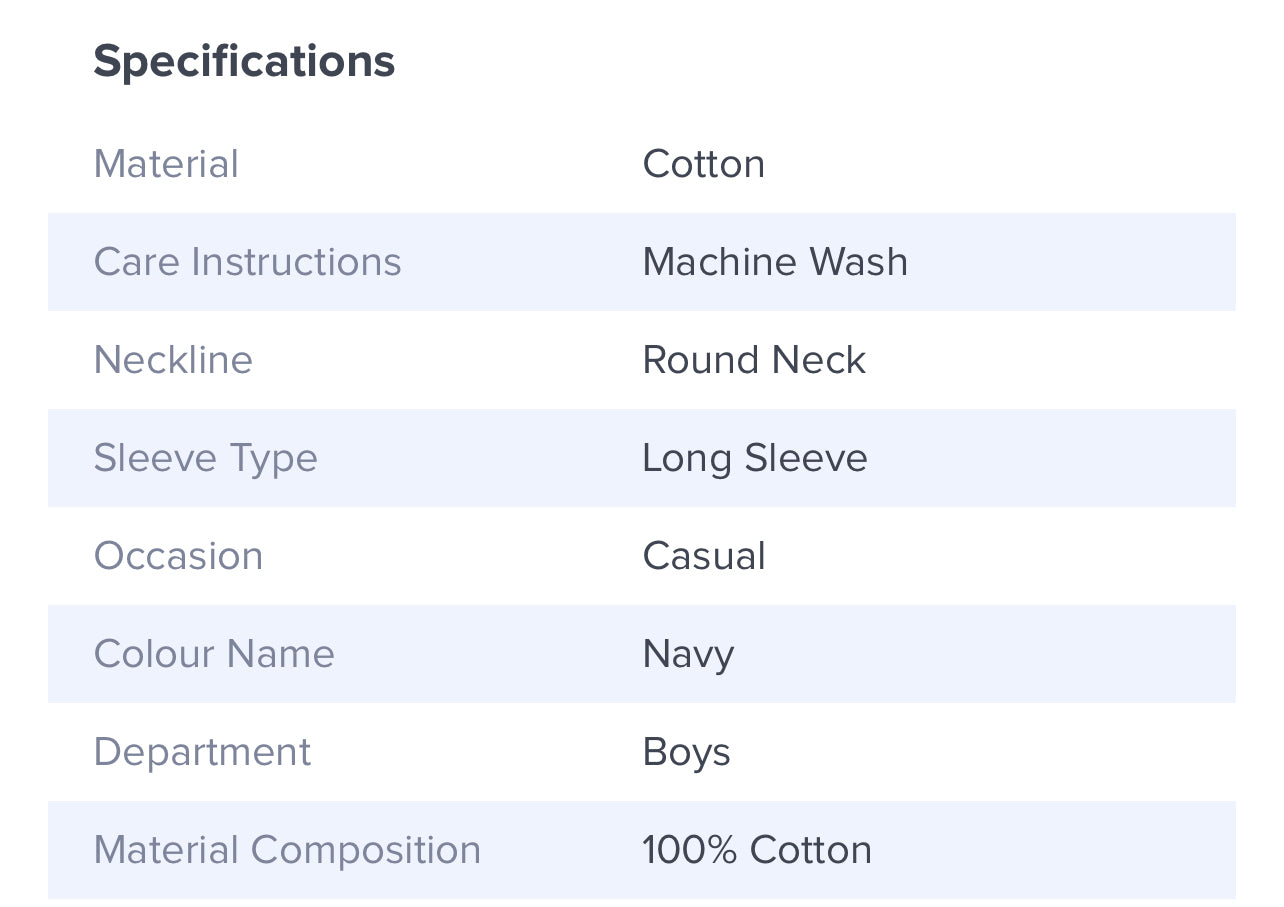This screenshot has height=907, width=1284.
Task: Click the Colour Name label
Action: click(x=214, y=654)
